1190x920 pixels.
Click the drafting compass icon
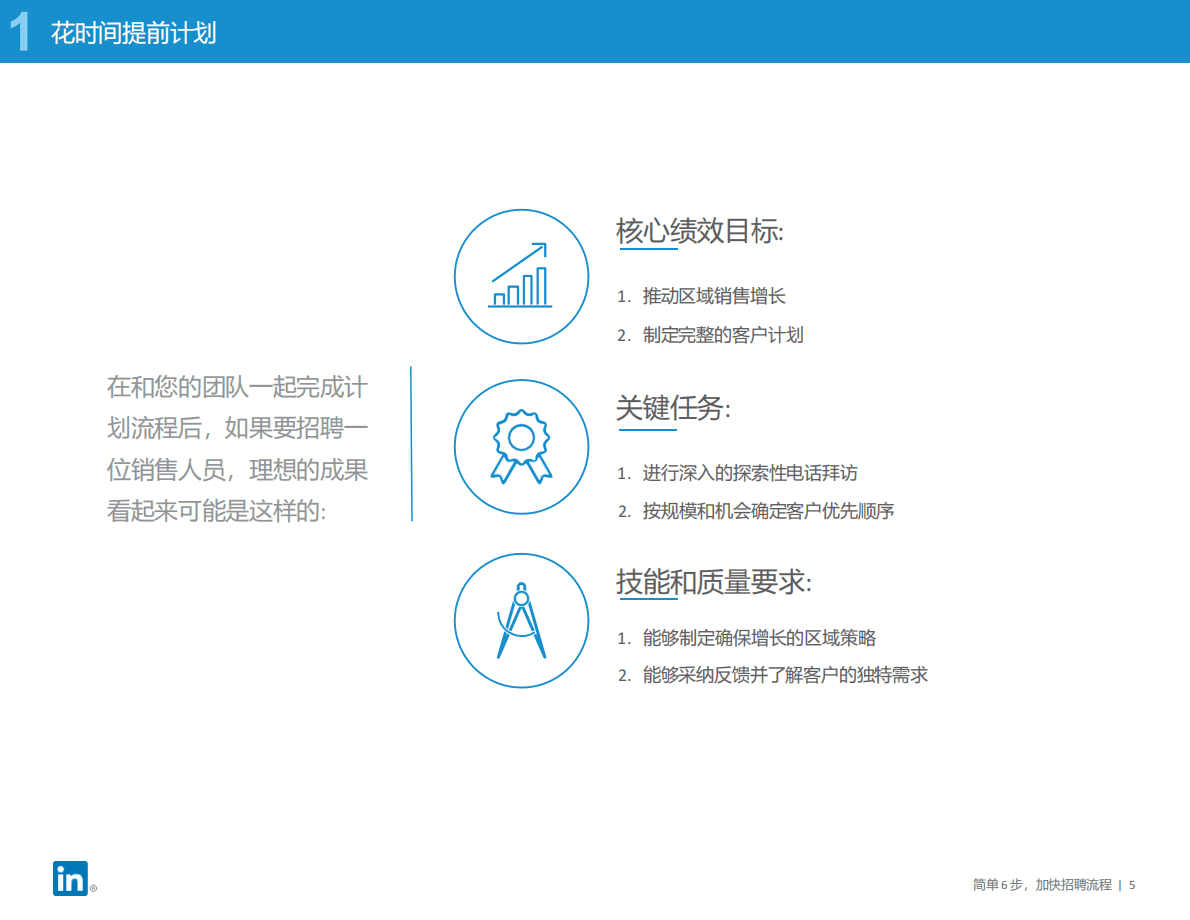[x=521, y=620]
